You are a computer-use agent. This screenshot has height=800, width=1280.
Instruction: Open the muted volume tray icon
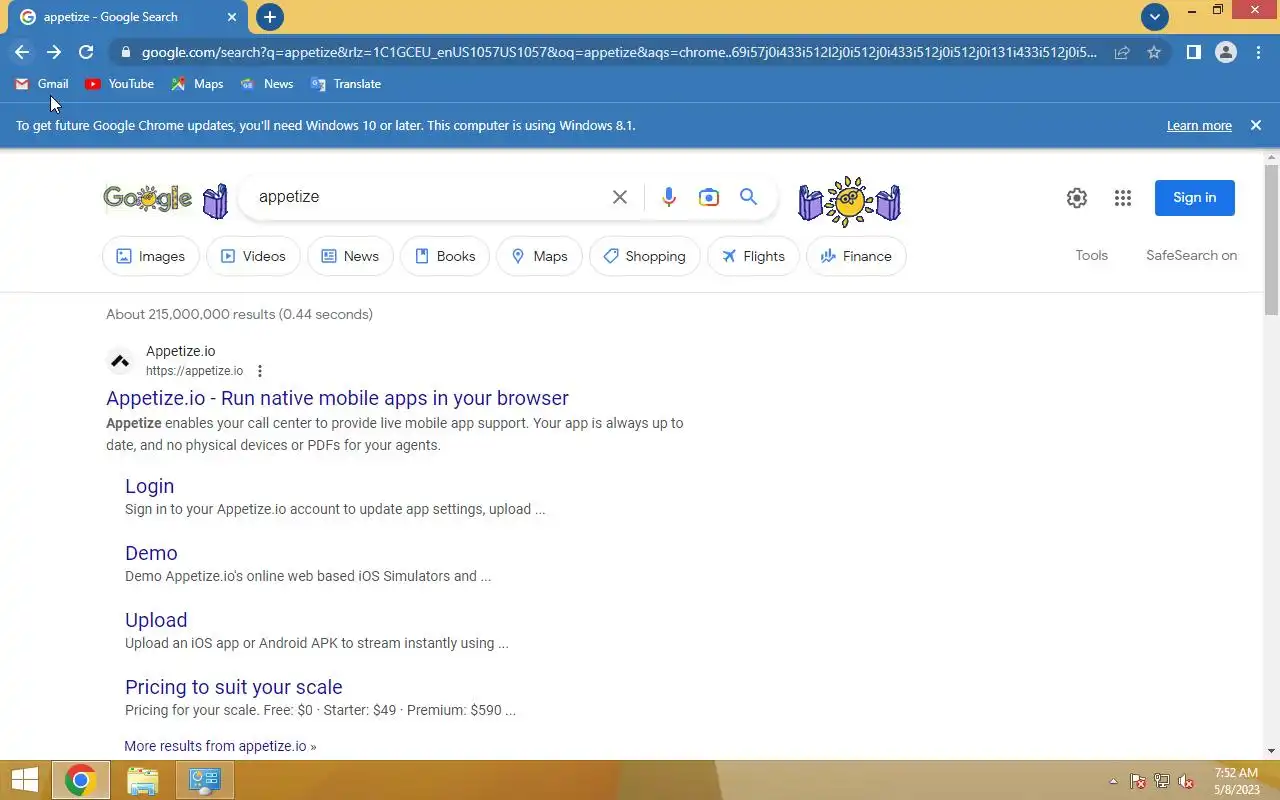pos(1187,781)
